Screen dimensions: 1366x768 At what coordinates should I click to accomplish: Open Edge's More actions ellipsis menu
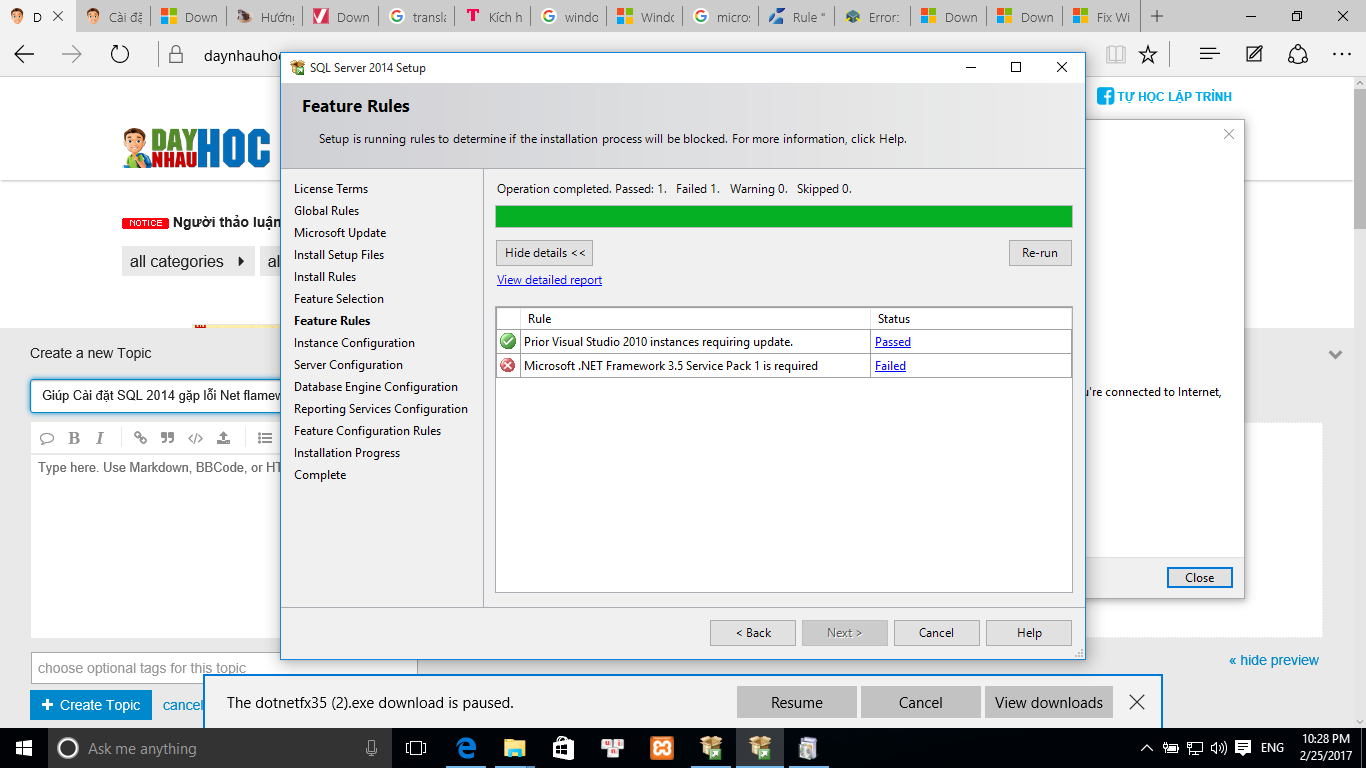(1342, 54)
